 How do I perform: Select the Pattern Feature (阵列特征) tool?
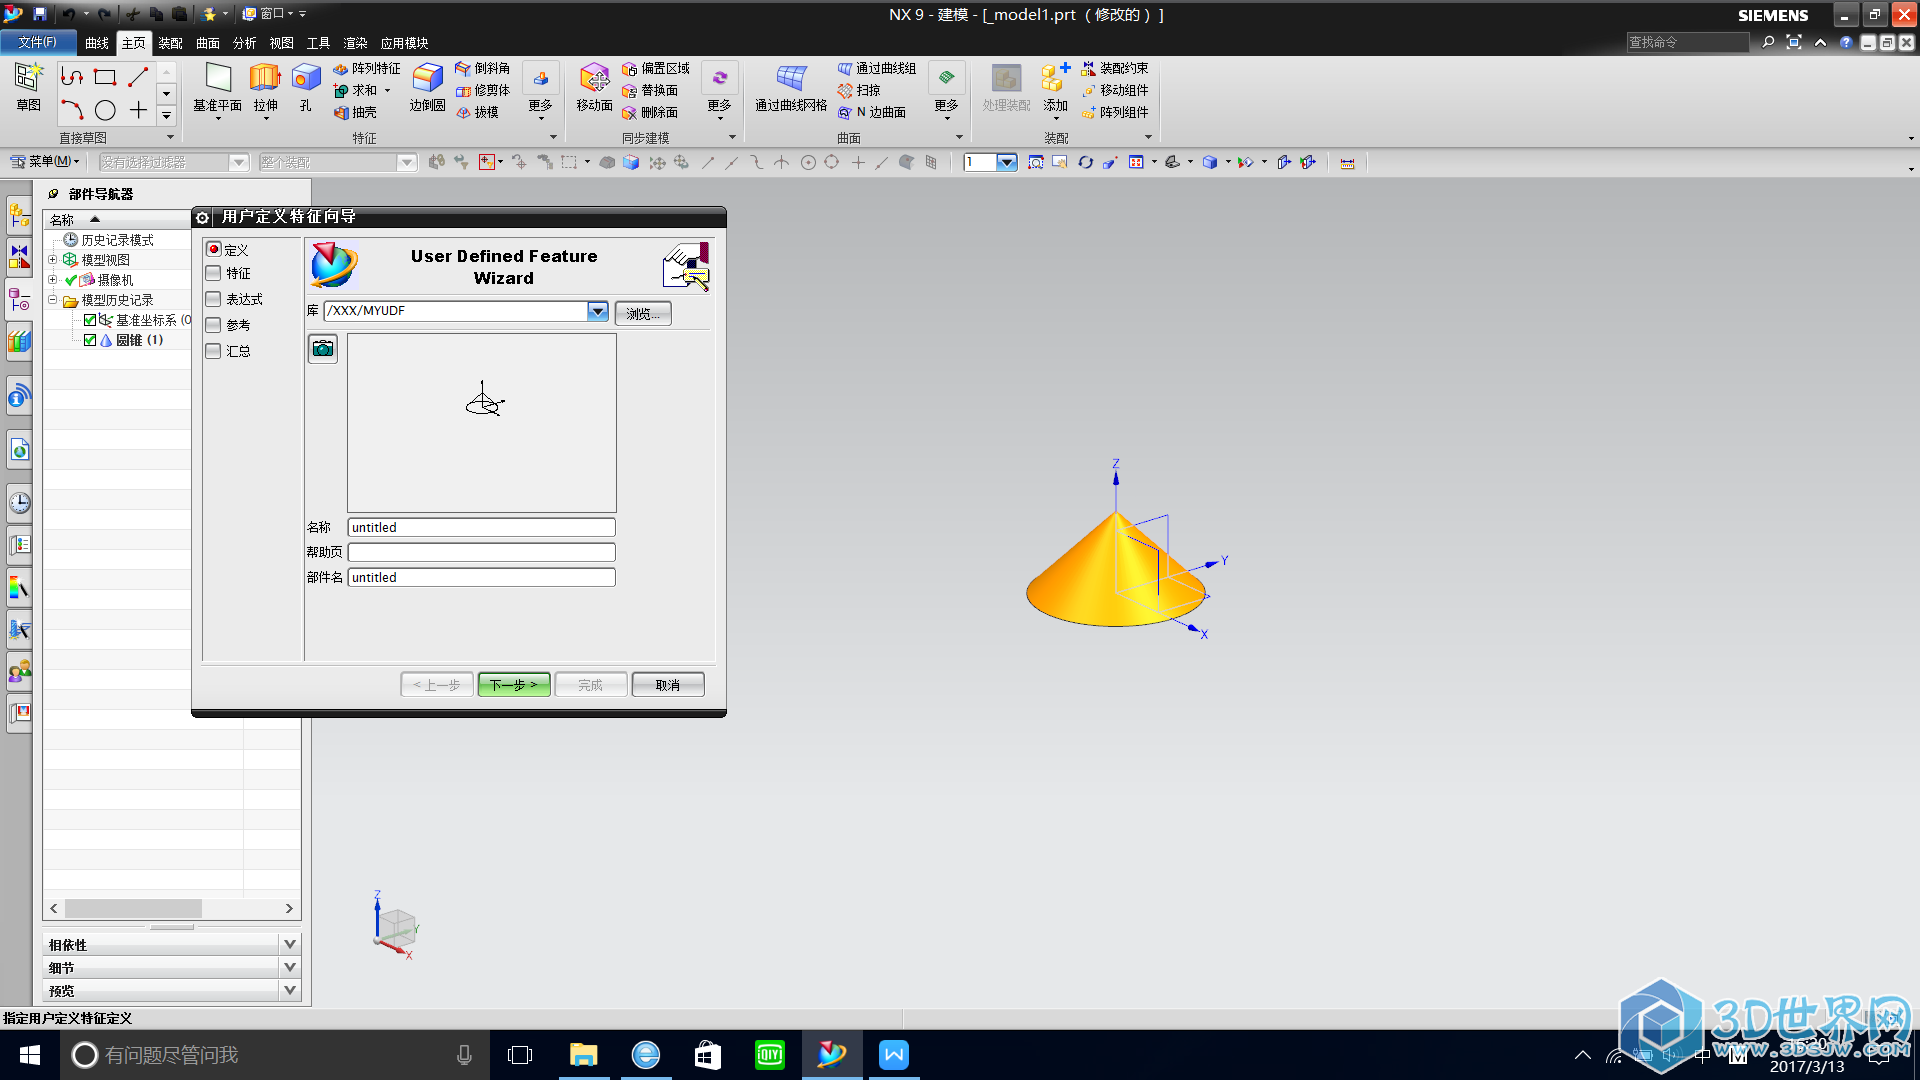coord(366,68)
